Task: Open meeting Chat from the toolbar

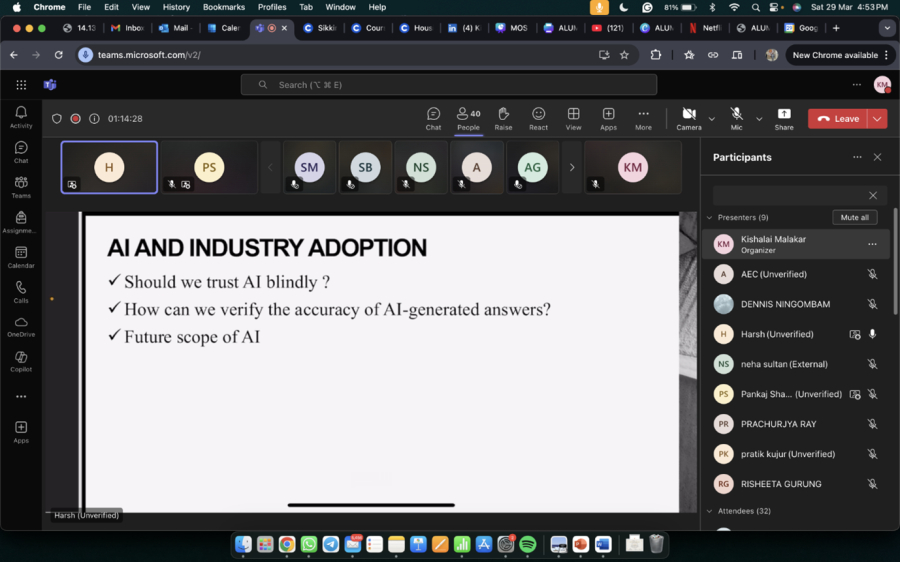Action: (433, 119)
